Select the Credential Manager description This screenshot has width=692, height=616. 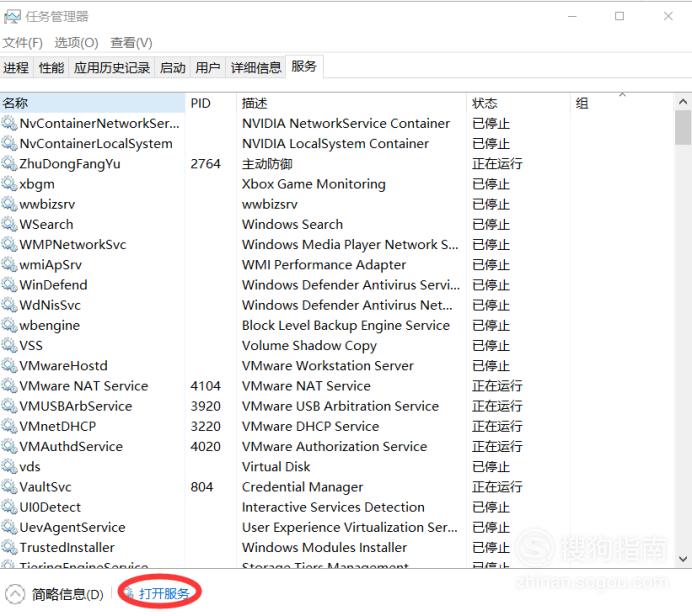tap(302, 487)
